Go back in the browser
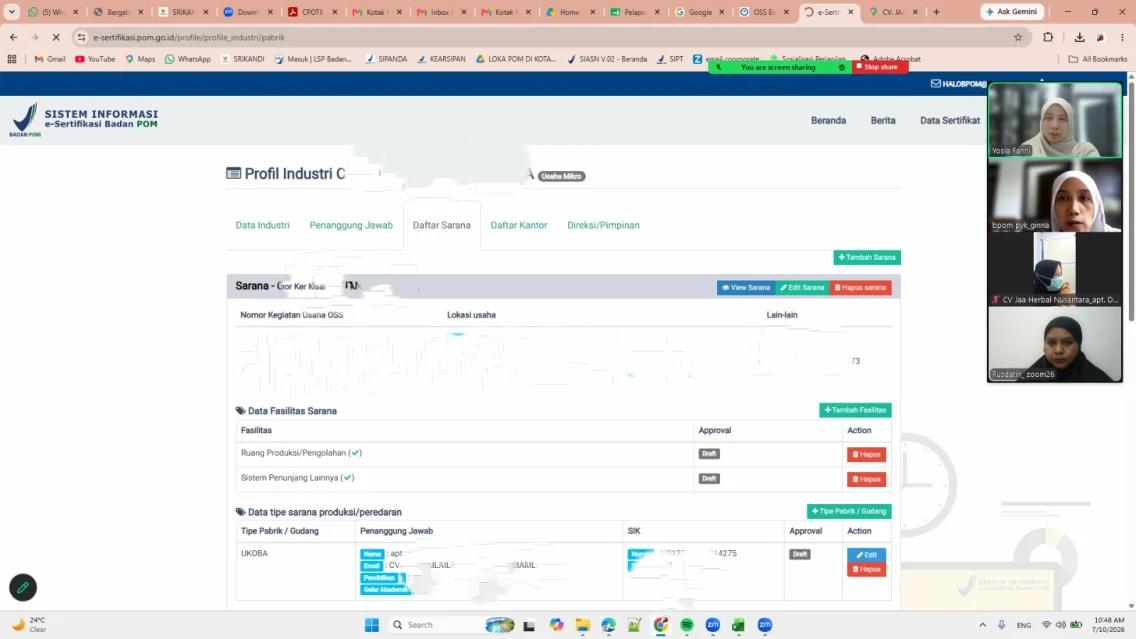The width and height of the screenshot is (1136, 639). click(14, 37)
